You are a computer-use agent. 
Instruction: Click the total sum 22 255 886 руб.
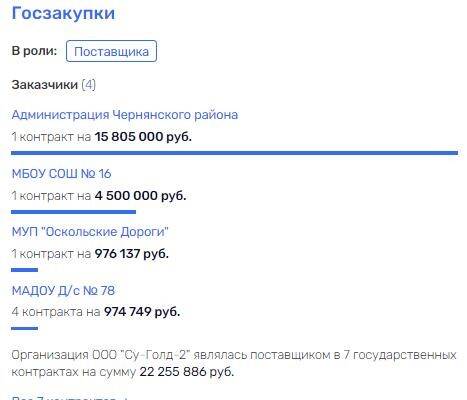(187, 372)
